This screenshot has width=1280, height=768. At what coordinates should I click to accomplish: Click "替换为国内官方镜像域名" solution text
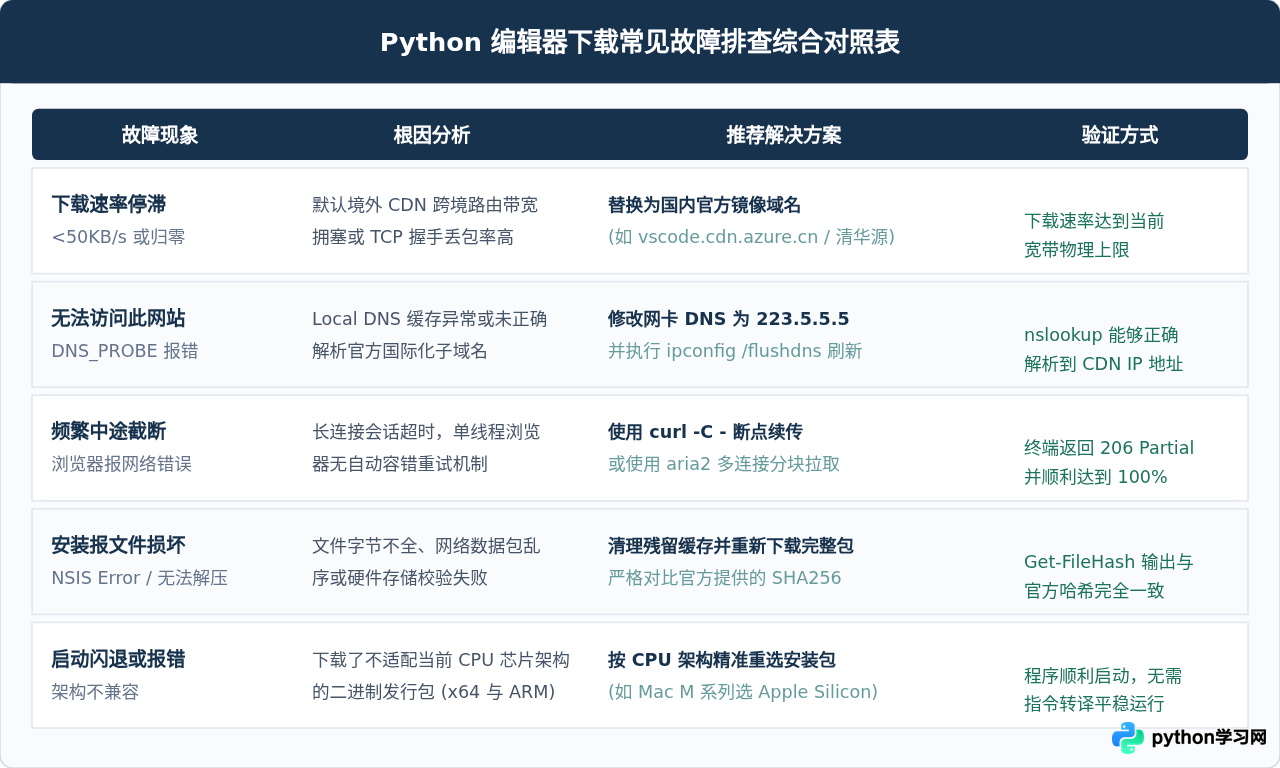[x=705, y=205]
